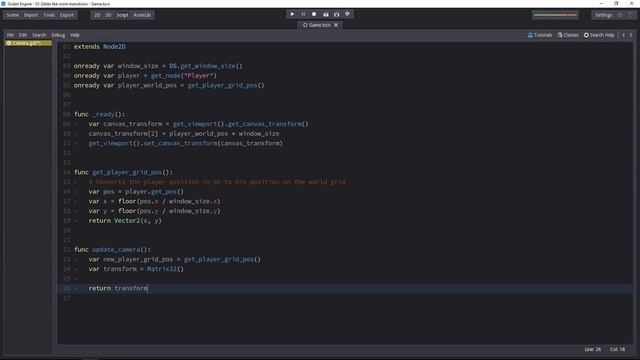This screenshot has height=360, width=640.
Task: Click 'set_canvas_transform' call on line 11
Action: (x=180, y=143)
